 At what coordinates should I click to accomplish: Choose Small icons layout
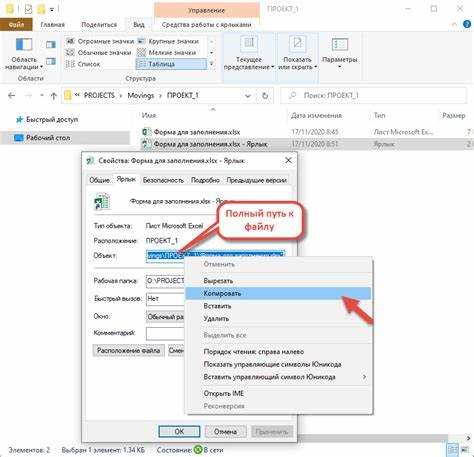(x=168, y=53)
